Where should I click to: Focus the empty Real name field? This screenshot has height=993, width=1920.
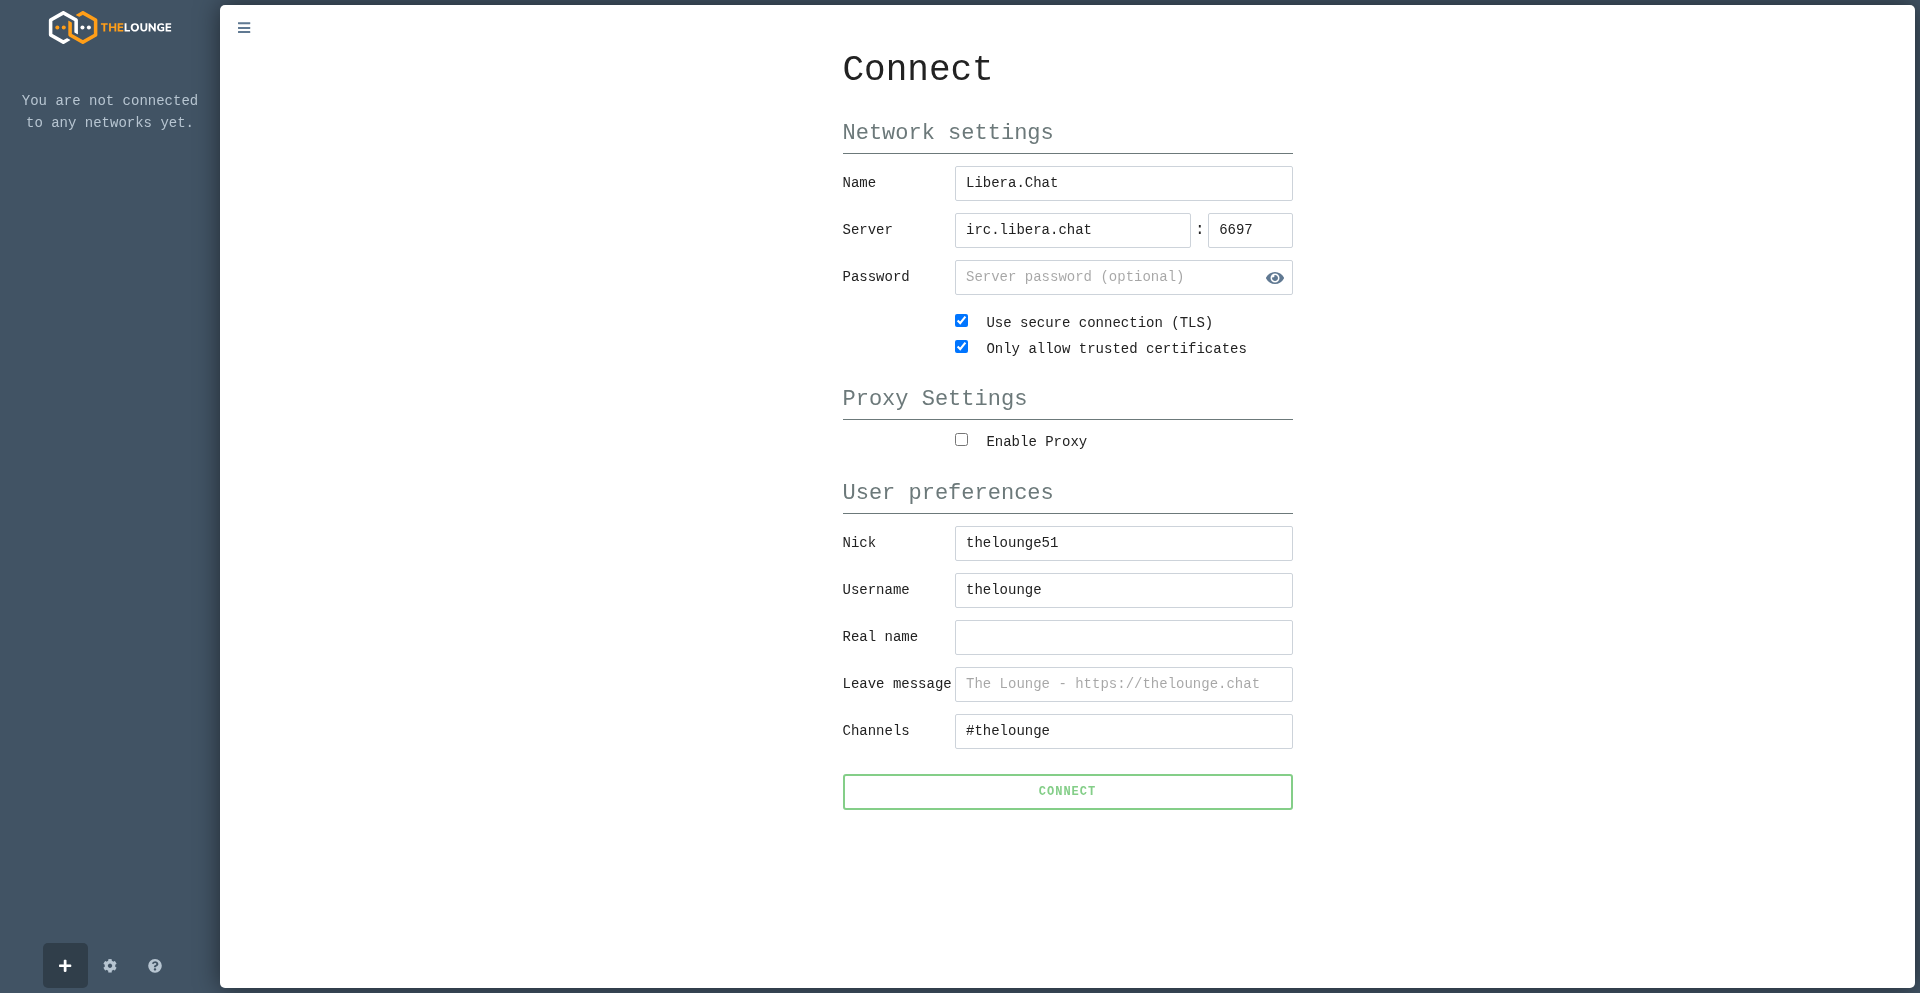click(x=1122, y=637)
